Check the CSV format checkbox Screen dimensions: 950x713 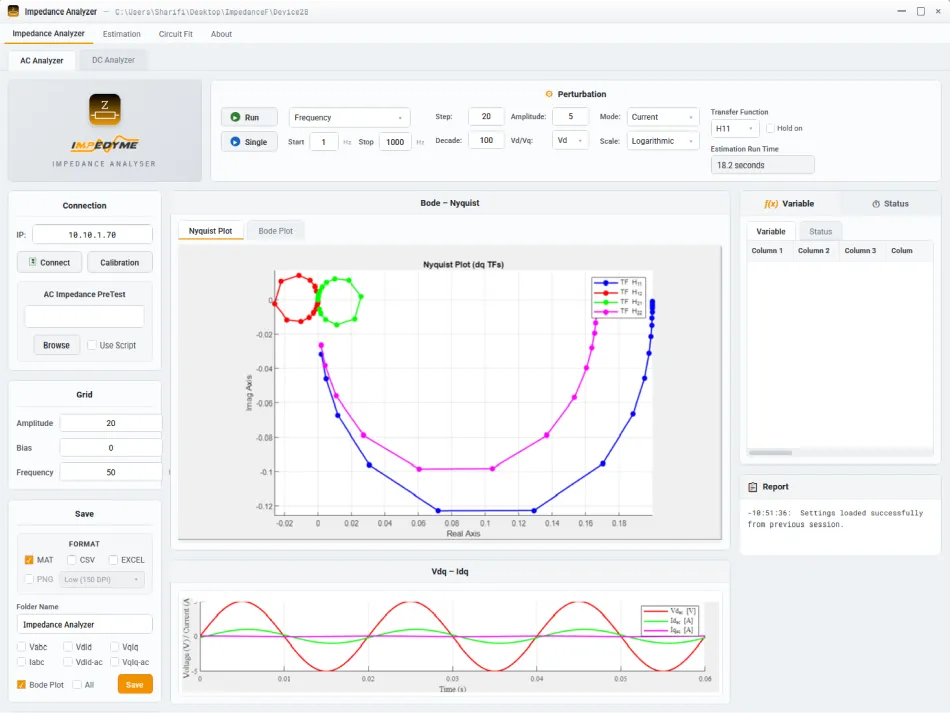(x=71, y=560)
